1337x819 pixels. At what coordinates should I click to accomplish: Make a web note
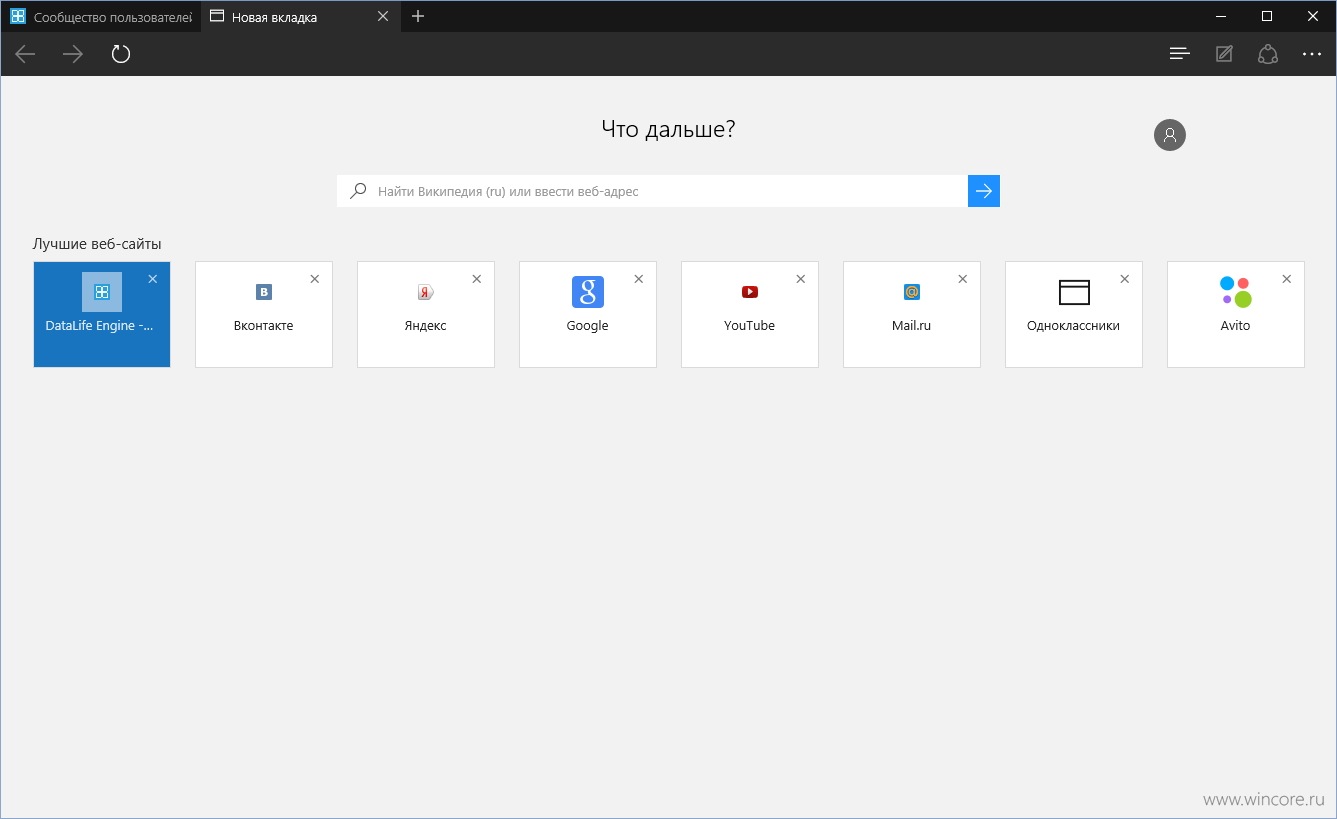(1224, 54)
